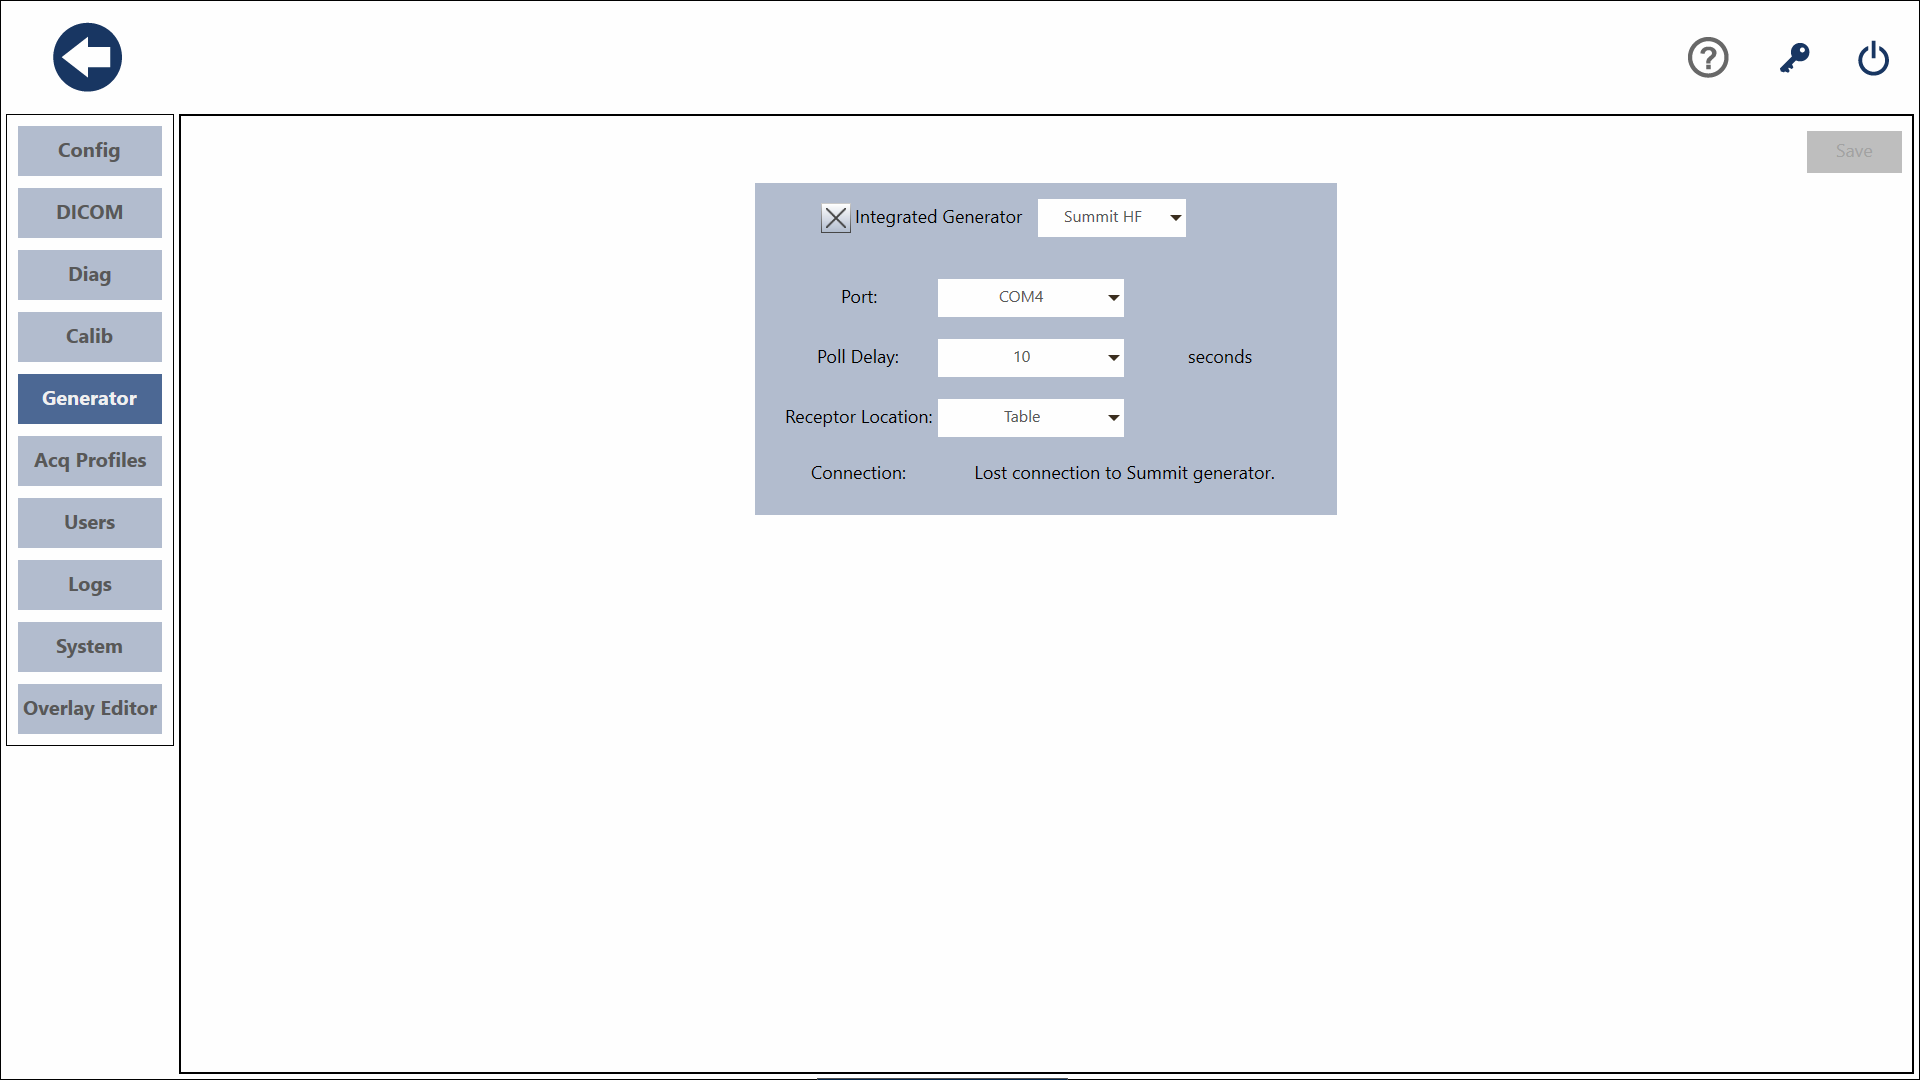Click the key access icon
1920x1080 pixels.
[x=1794, y=57]
